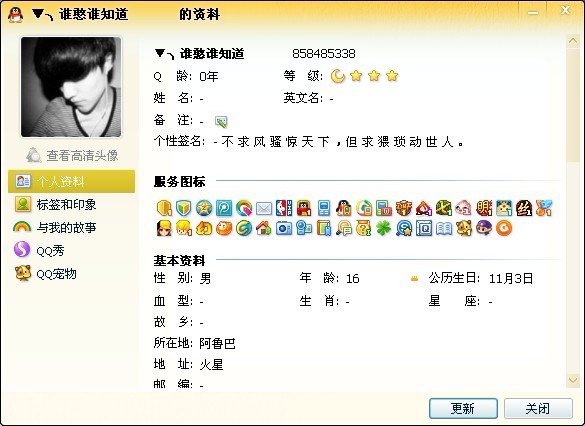
Task: Edit remark with the pencil icon
Action: (221, 121)
